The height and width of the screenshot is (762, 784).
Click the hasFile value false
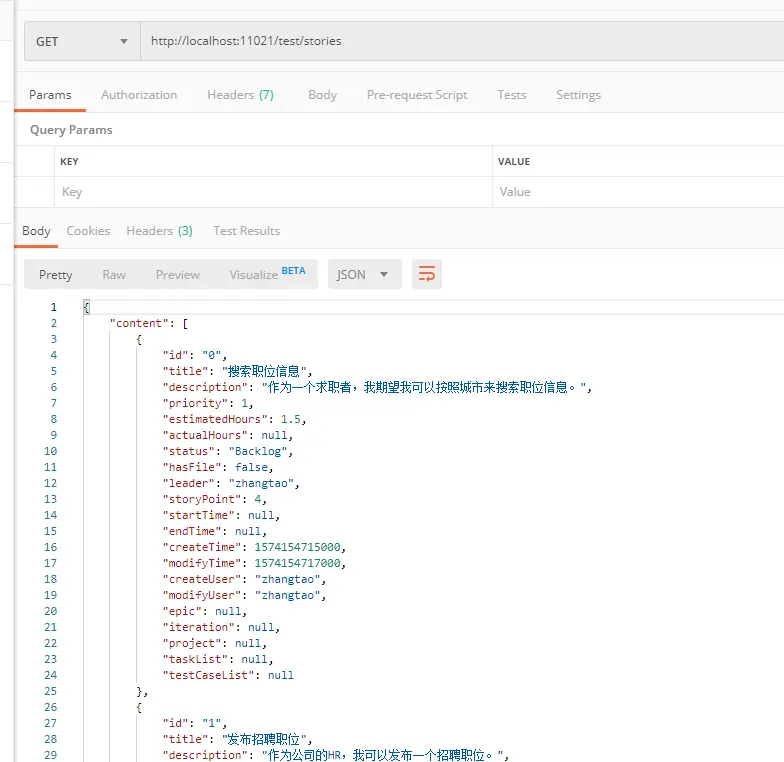(x=252, y=468)
